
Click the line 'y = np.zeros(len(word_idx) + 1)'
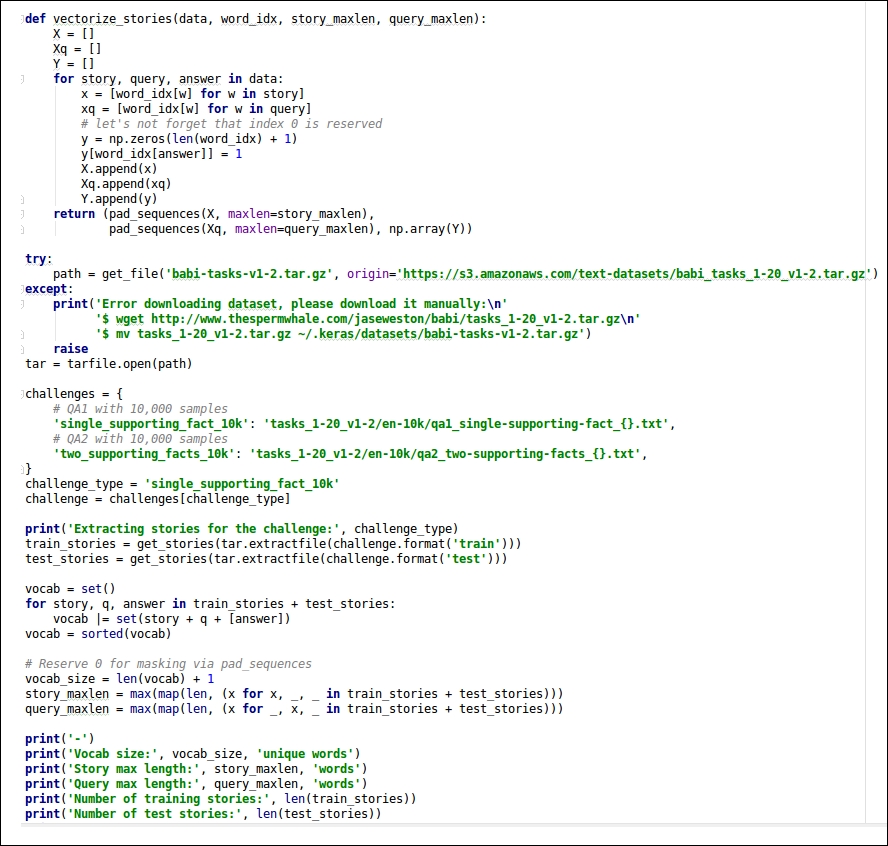pyautogui.click(x=189, y=139)
